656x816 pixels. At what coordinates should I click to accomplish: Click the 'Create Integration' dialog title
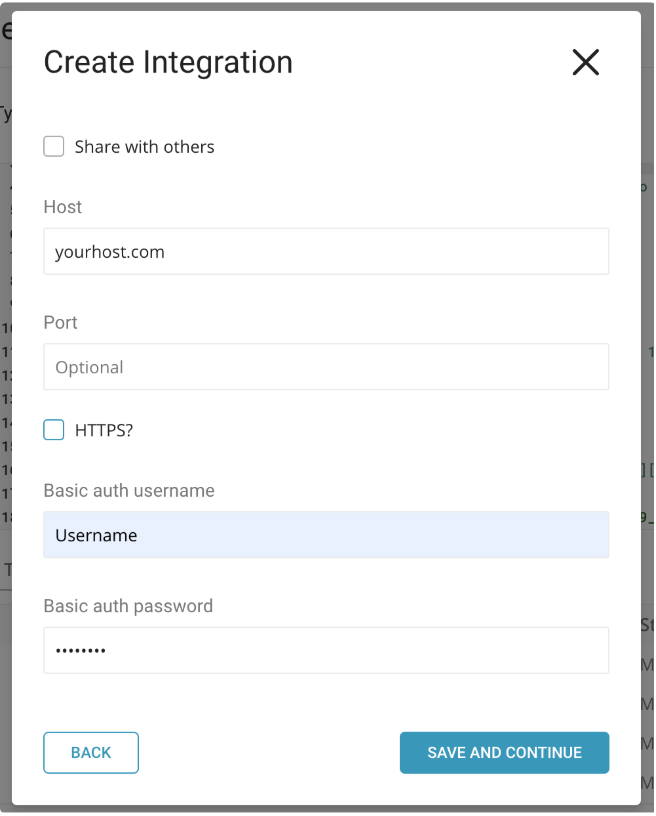click(168, 62)
